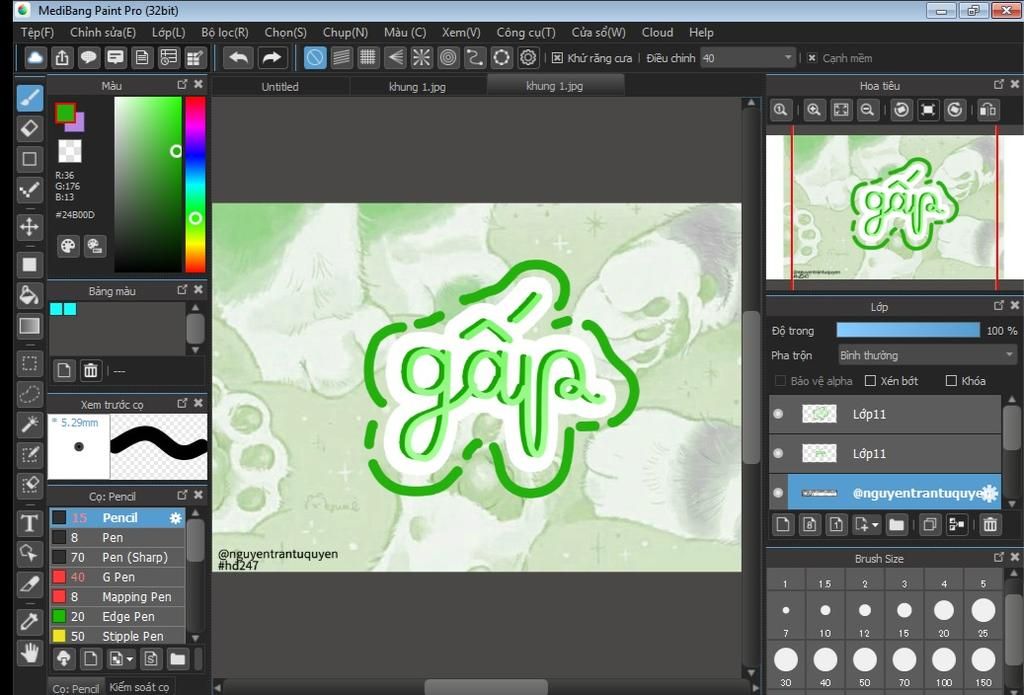
Task: Open the Bộ lọc(R) menu
Action: point(225,32)
